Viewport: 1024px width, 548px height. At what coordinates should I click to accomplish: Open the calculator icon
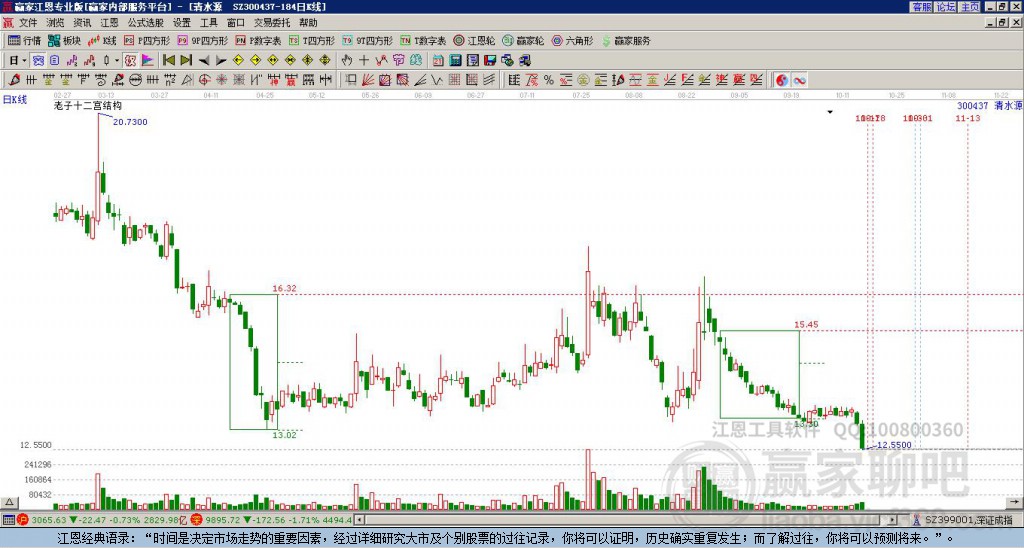455,60
